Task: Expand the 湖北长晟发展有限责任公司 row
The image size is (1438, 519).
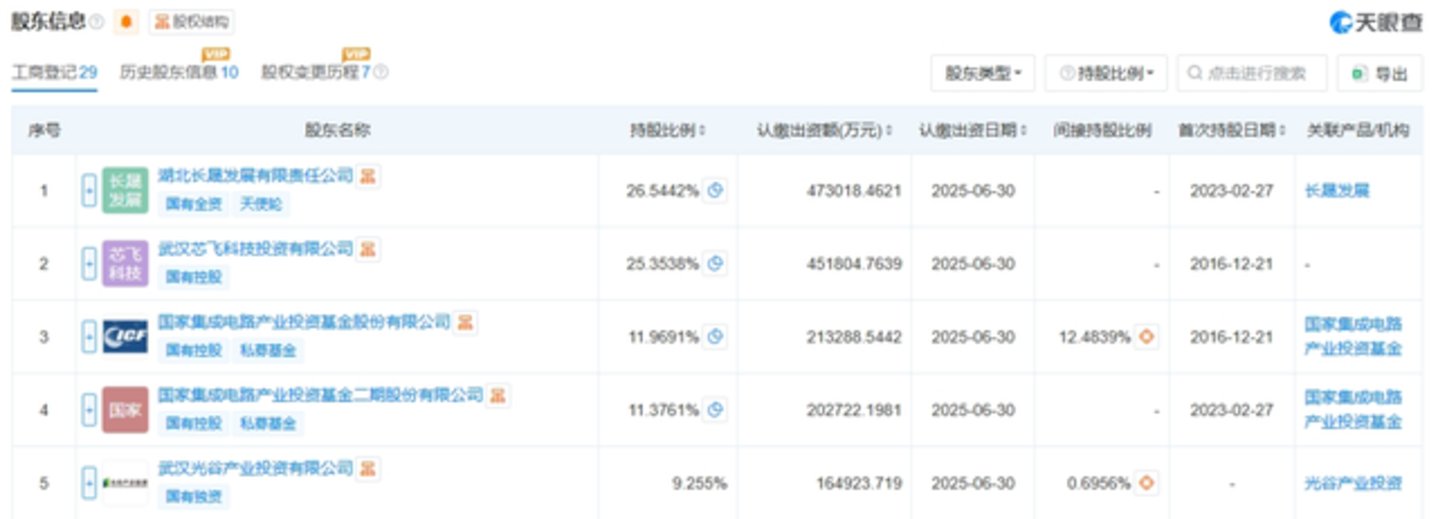Action: click(x=89, y=190)
